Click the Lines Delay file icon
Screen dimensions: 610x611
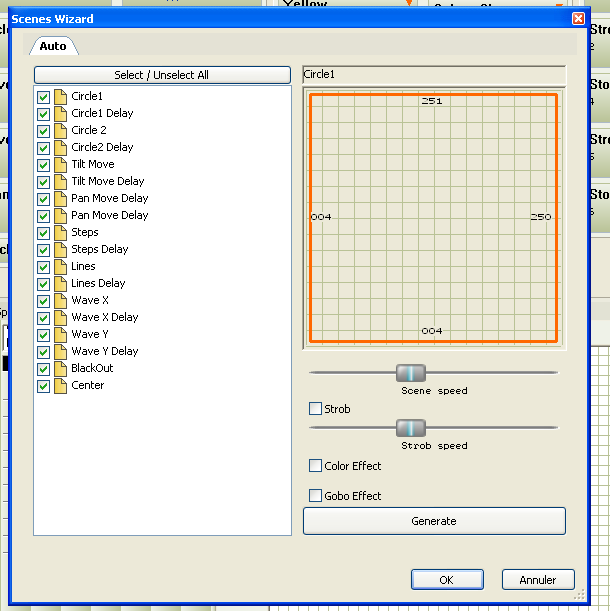[x=60, y=284]
